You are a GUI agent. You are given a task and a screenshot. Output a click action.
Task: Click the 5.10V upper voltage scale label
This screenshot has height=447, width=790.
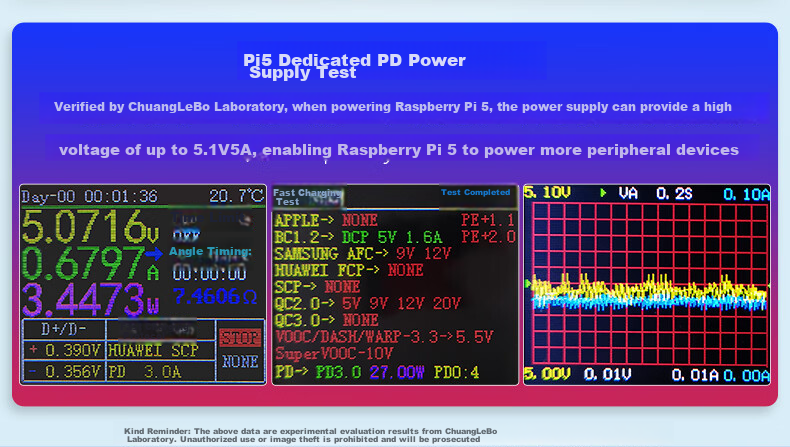(x=547, y=193)
